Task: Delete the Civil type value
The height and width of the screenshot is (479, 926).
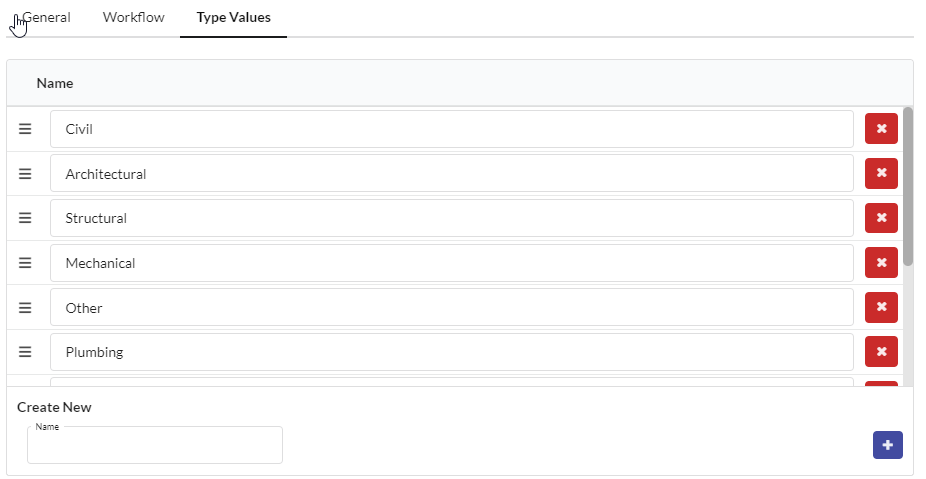Action: (881, 128)
